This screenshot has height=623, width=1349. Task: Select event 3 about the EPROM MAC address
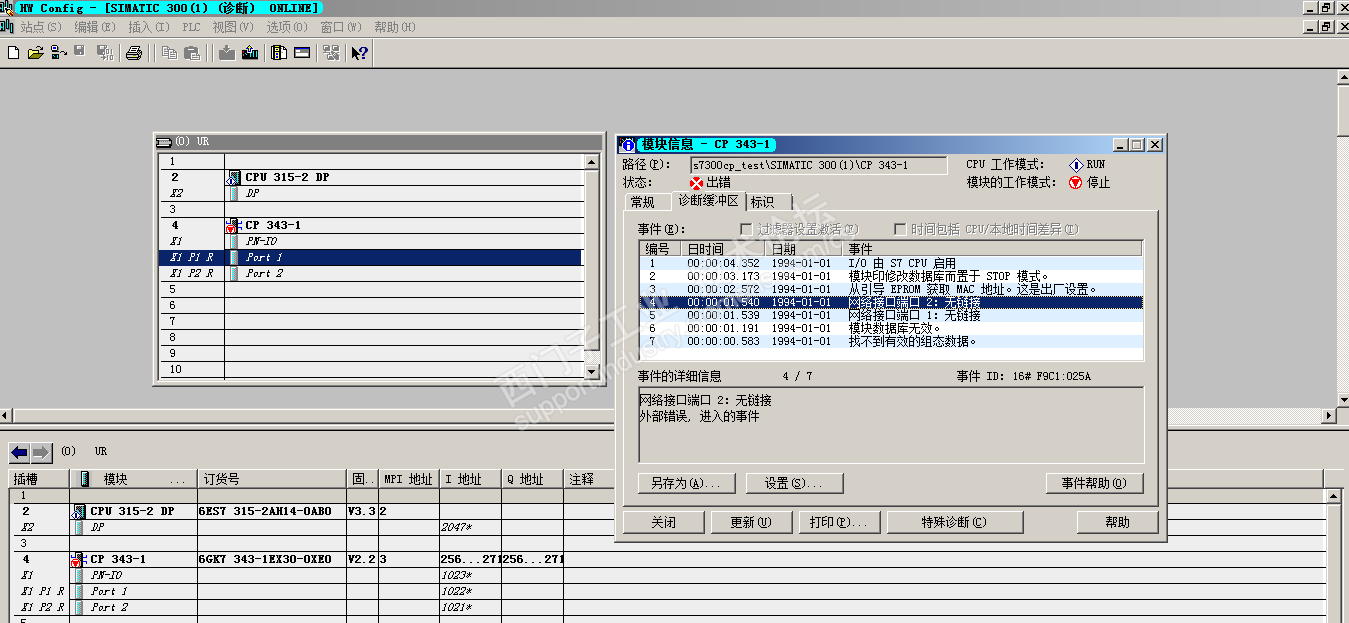tap(890, 289)
